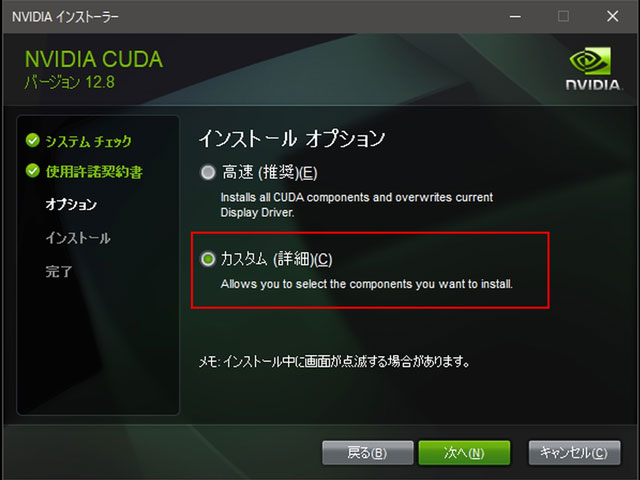
Task: Select the インストール step in sidebar
Action: (78, 238)
